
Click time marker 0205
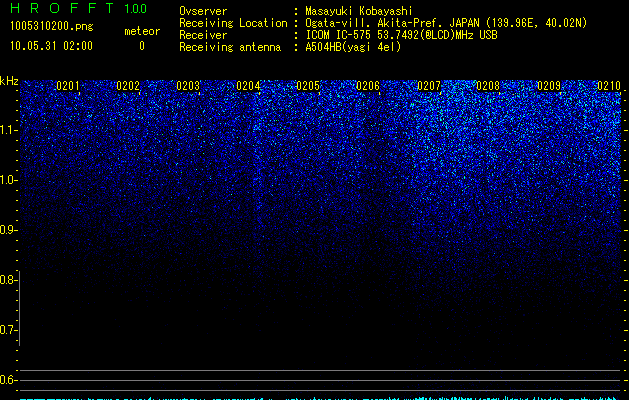click(308, 86)
